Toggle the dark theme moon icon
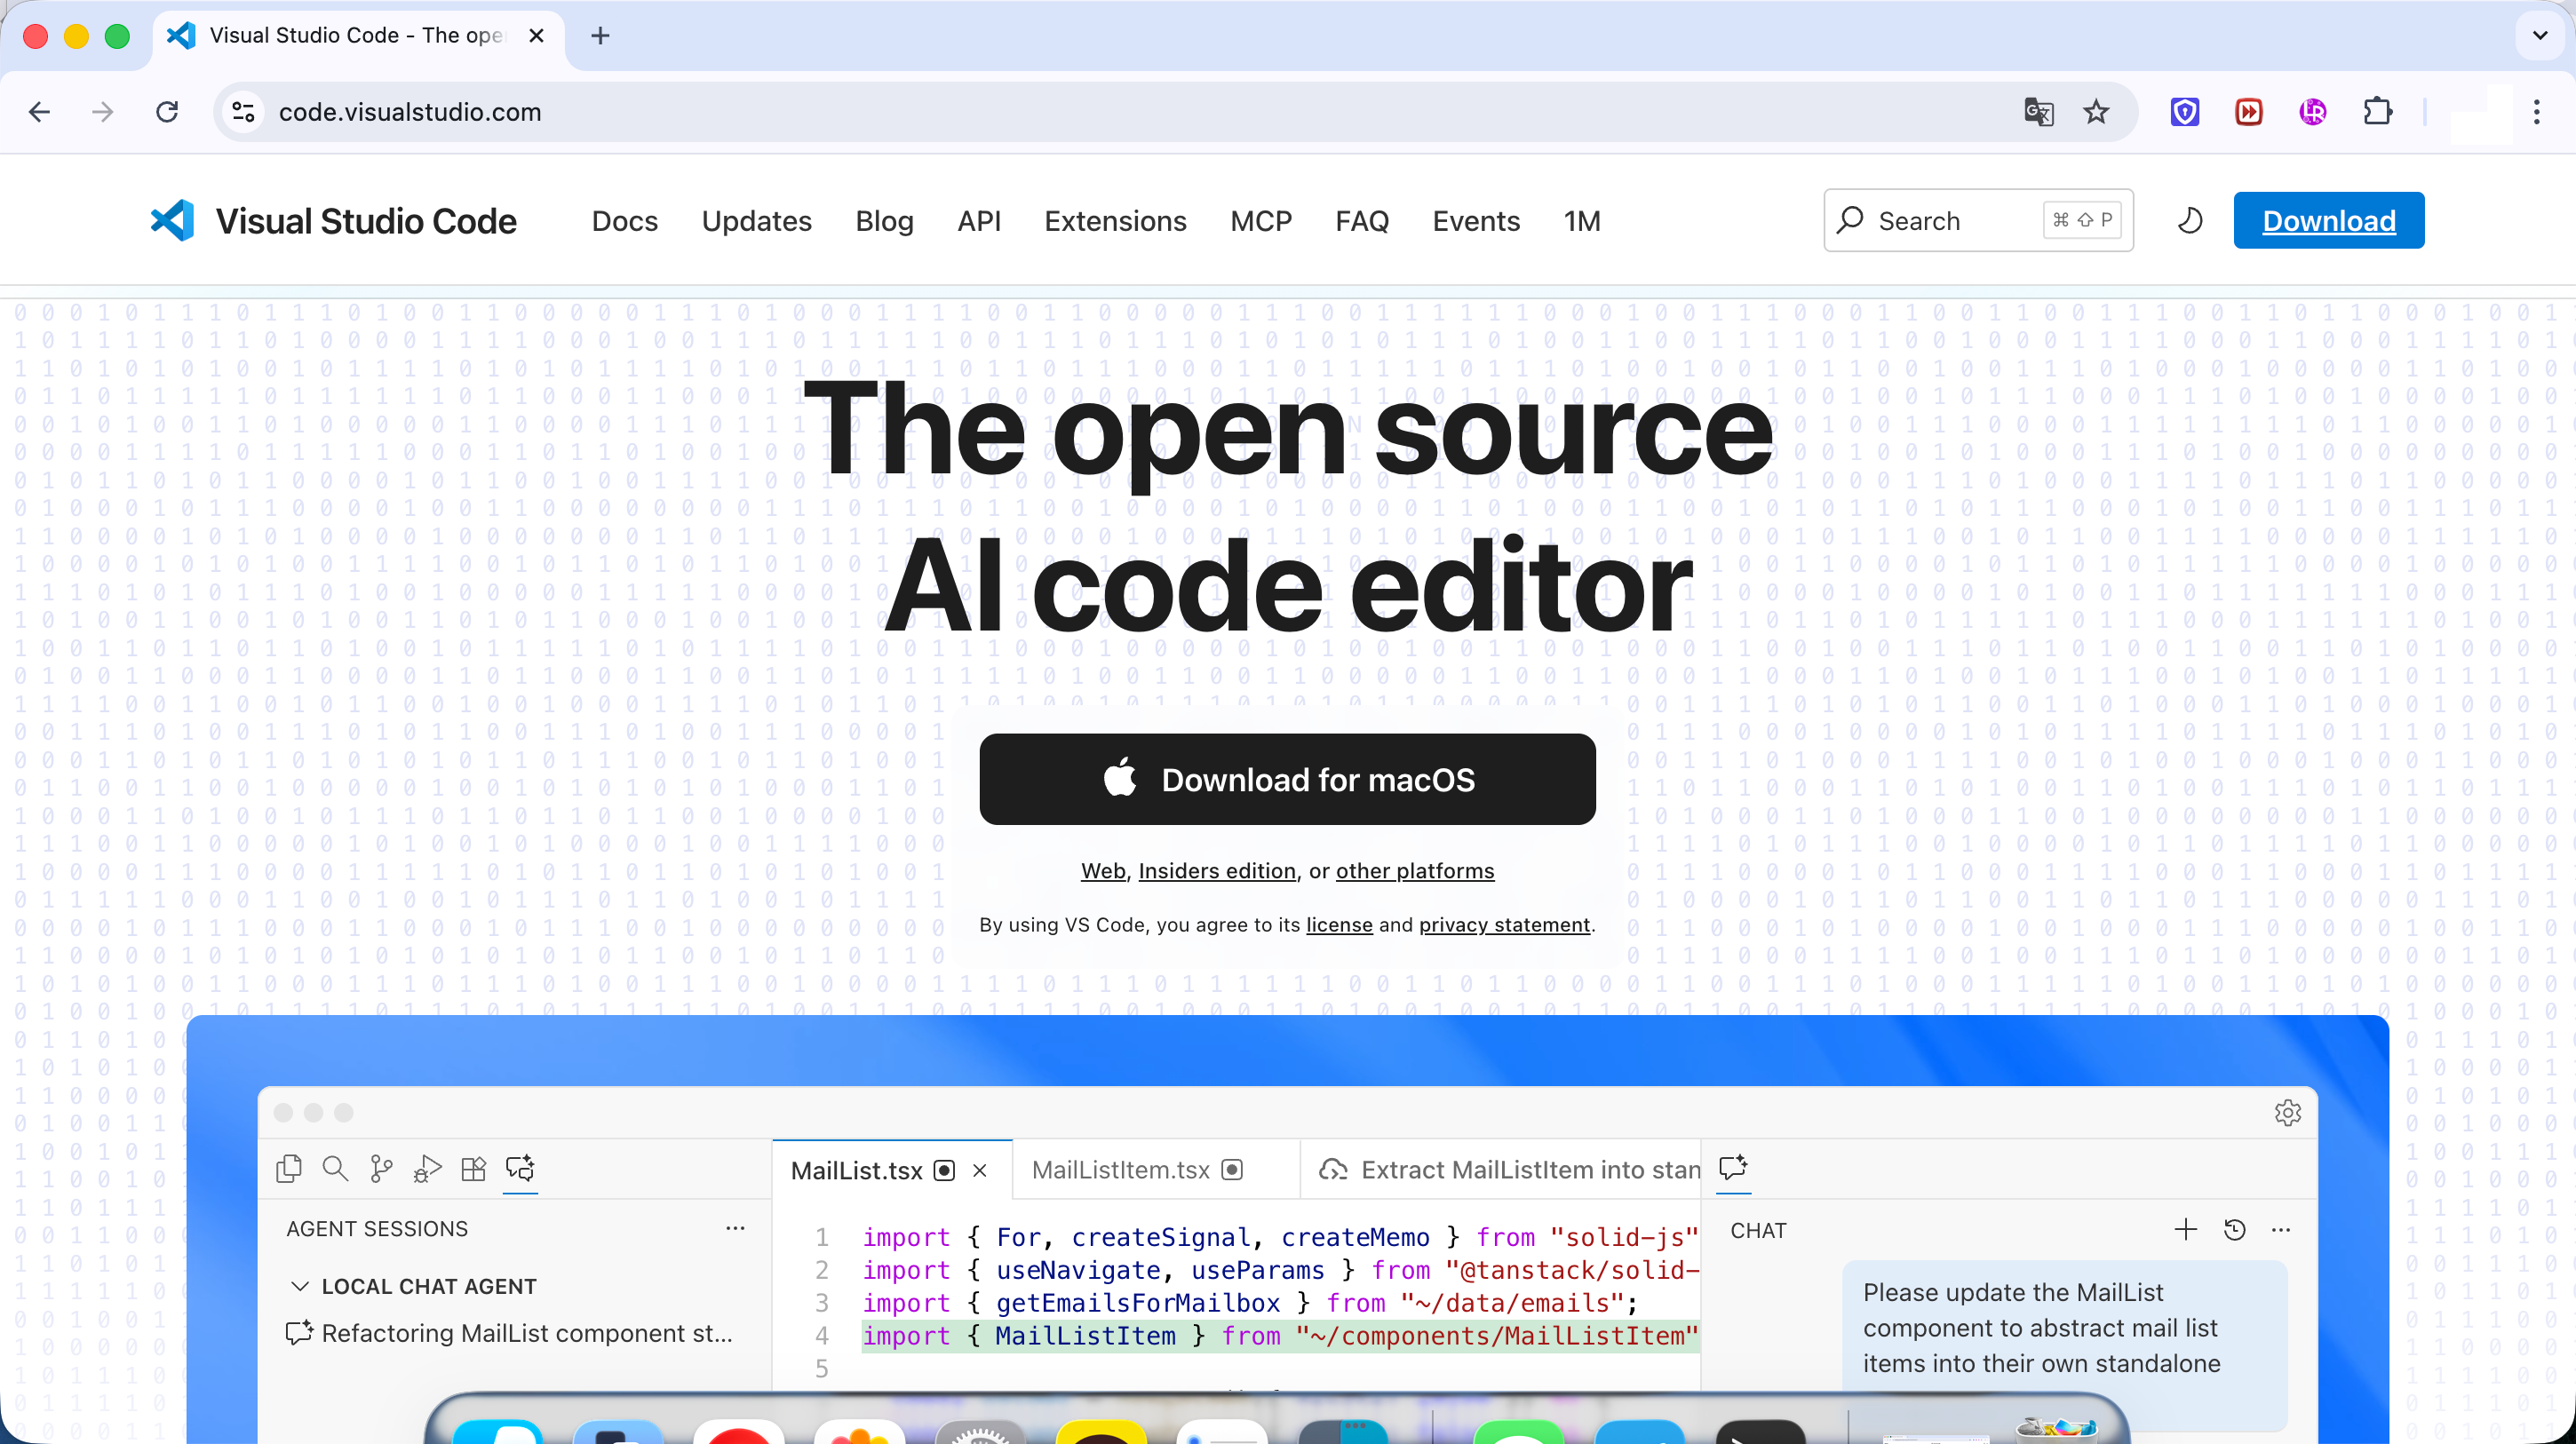 2190,220
